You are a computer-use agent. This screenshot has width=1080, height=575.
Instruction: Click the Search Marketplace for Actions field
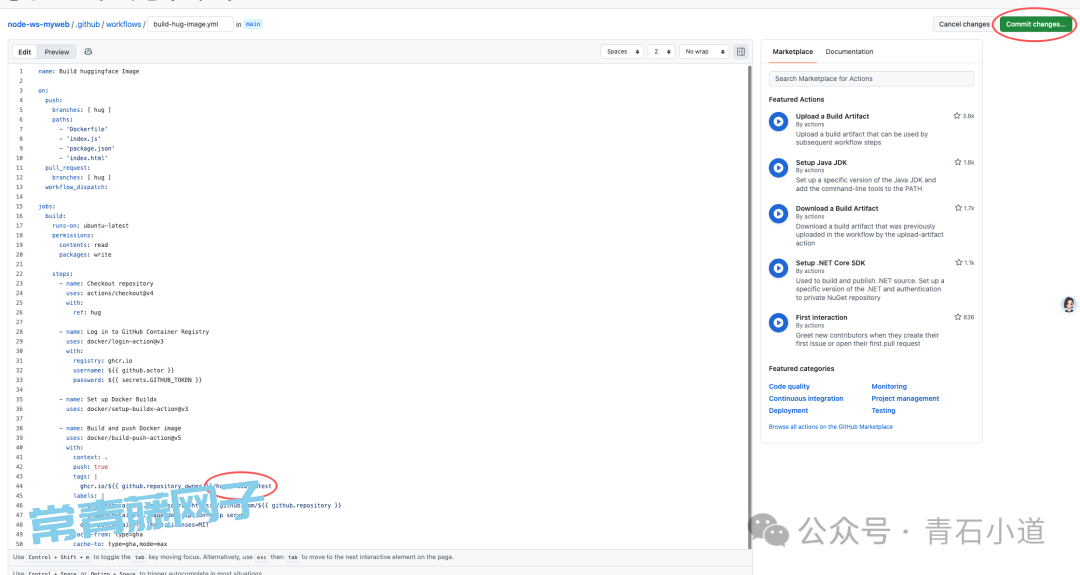click(x=871, y=78)
